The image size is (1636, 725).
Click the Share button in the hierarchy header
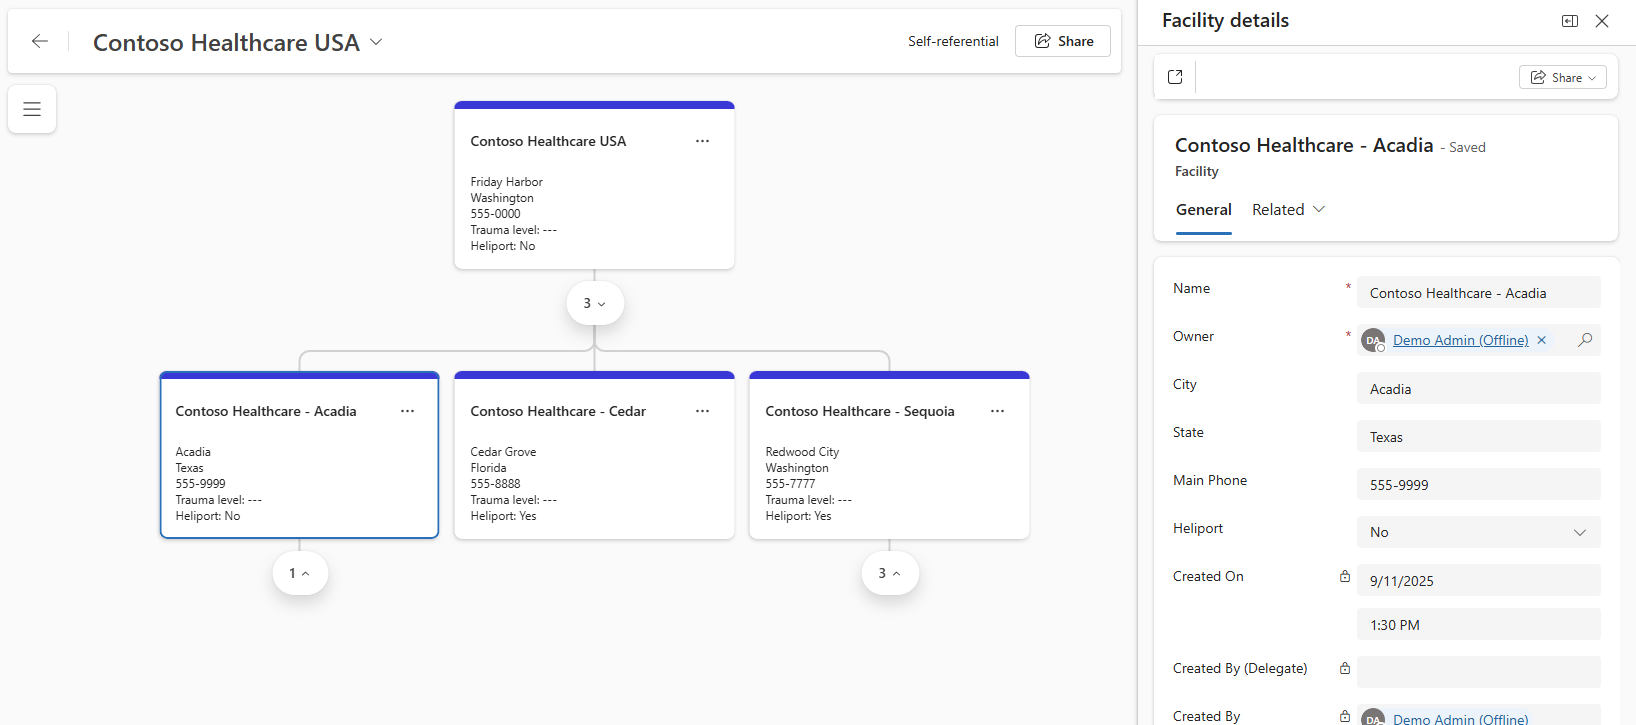click(1063, 41)
